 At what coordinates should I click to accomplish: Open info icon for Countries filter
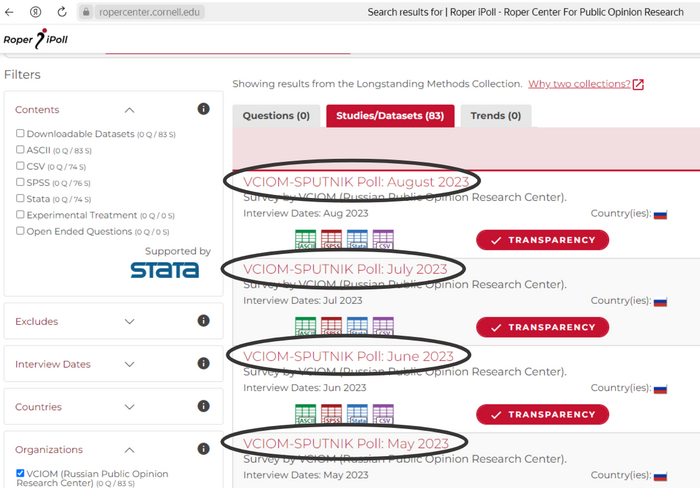tap(203, 406)
